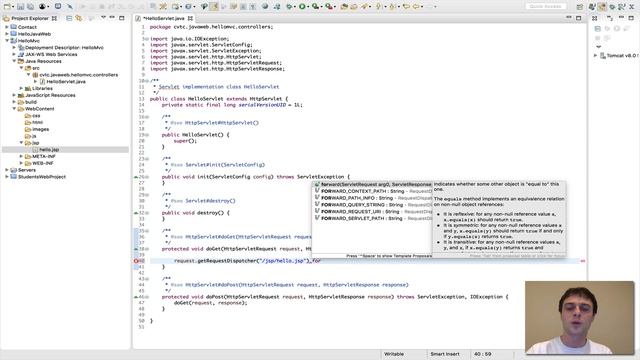640x360 pixels.
Task: Open the web browser globe icon
Action: point(265,7)
